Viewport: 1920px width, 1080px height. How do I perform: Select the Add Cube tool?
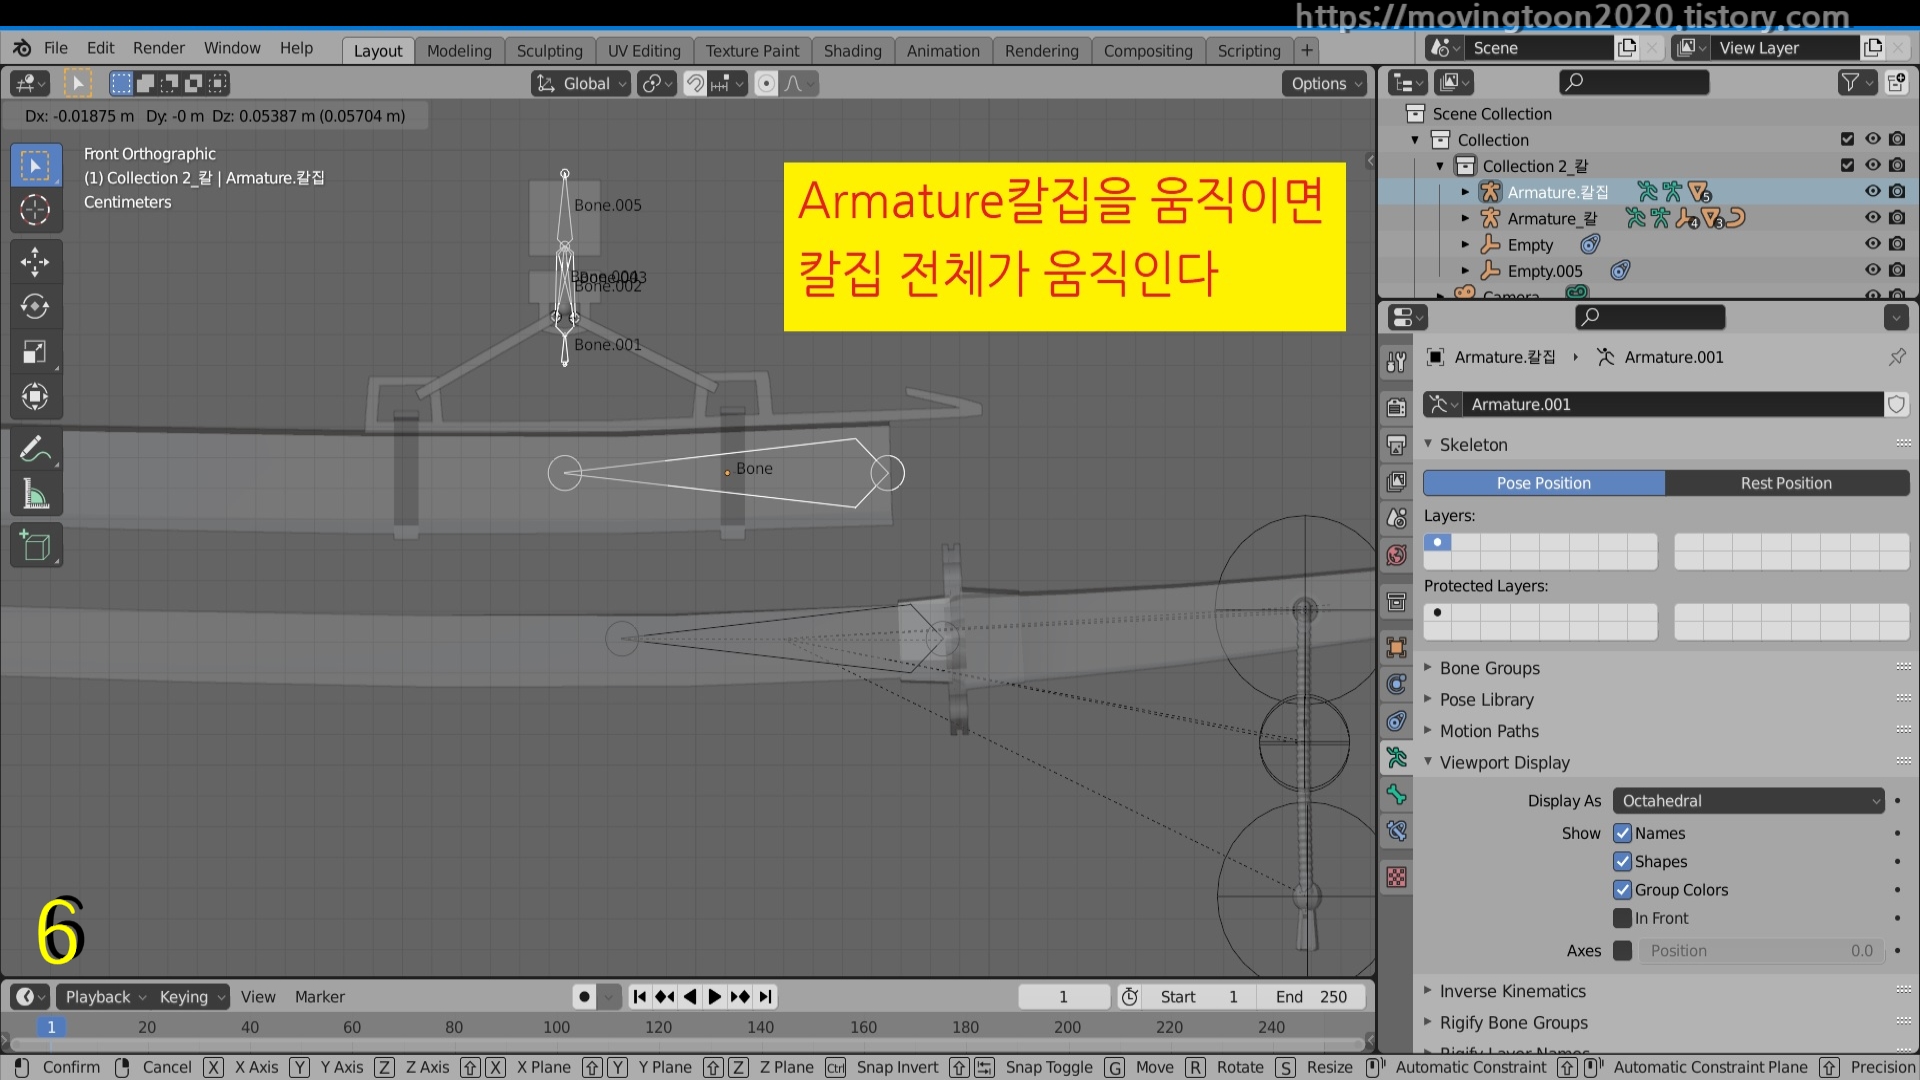point(35,546)
